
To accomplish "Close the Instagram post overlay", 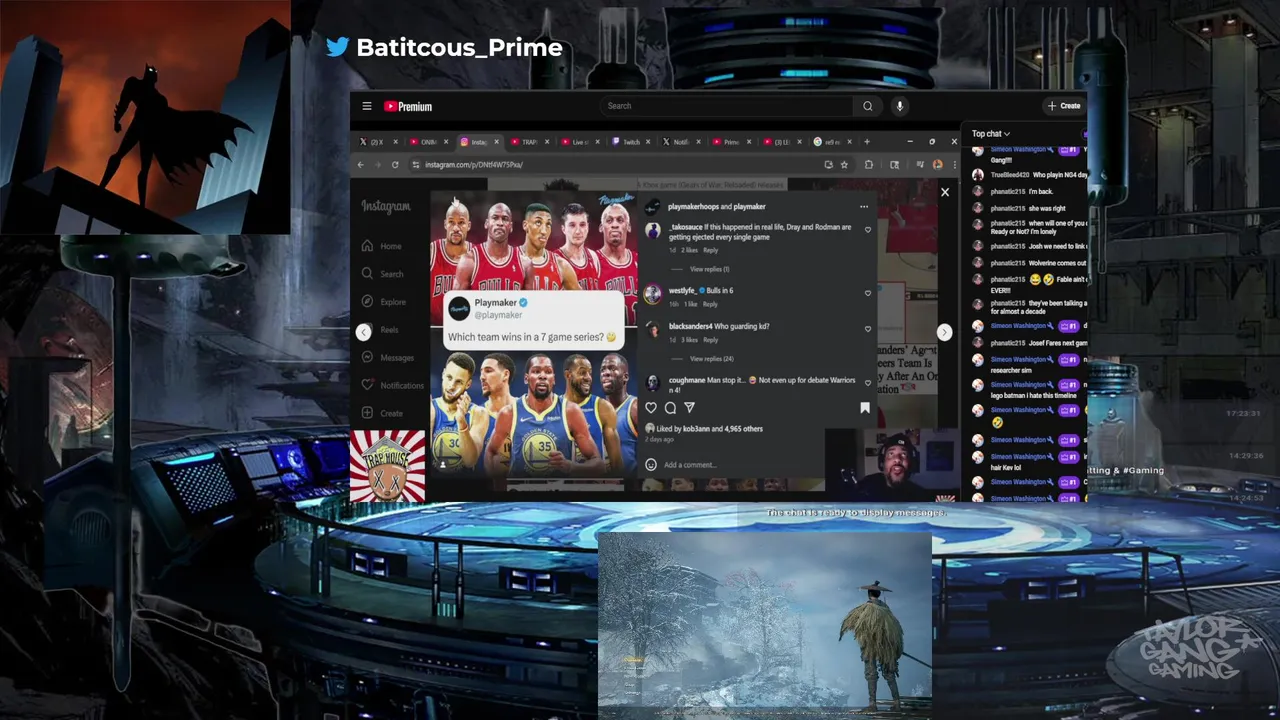I will point(945,192).
